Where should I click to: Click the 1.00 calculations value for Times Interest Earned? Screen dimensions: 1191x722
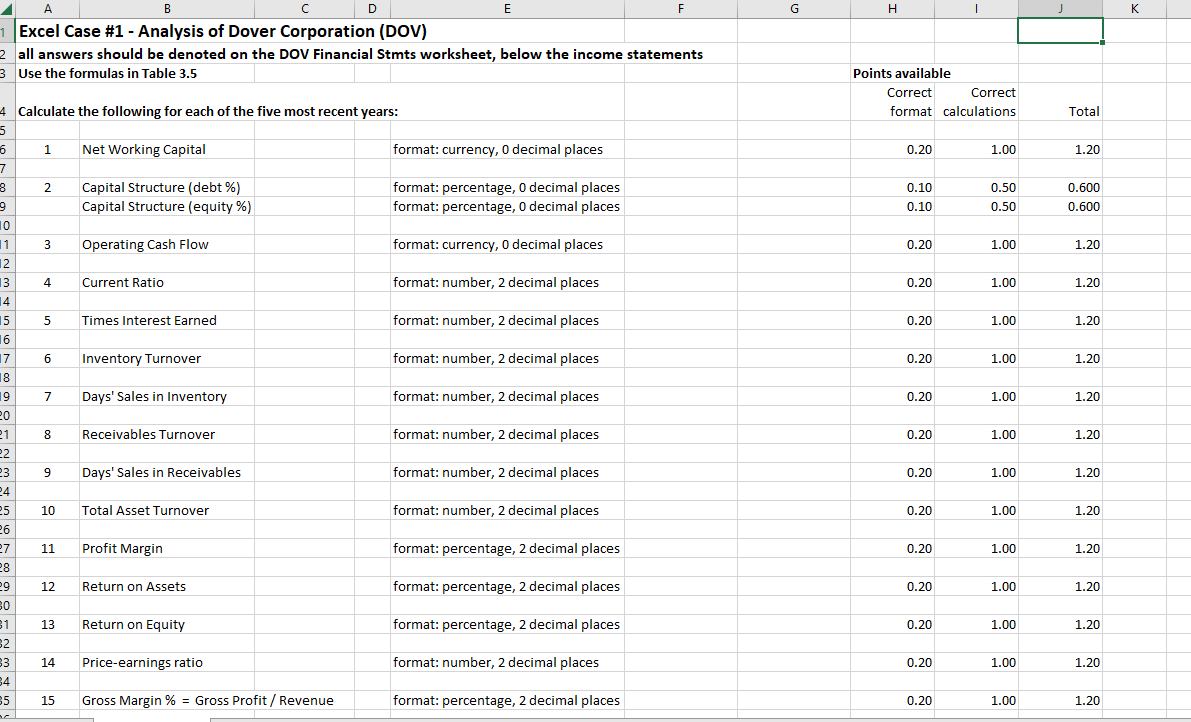click(x=976, y=320)
